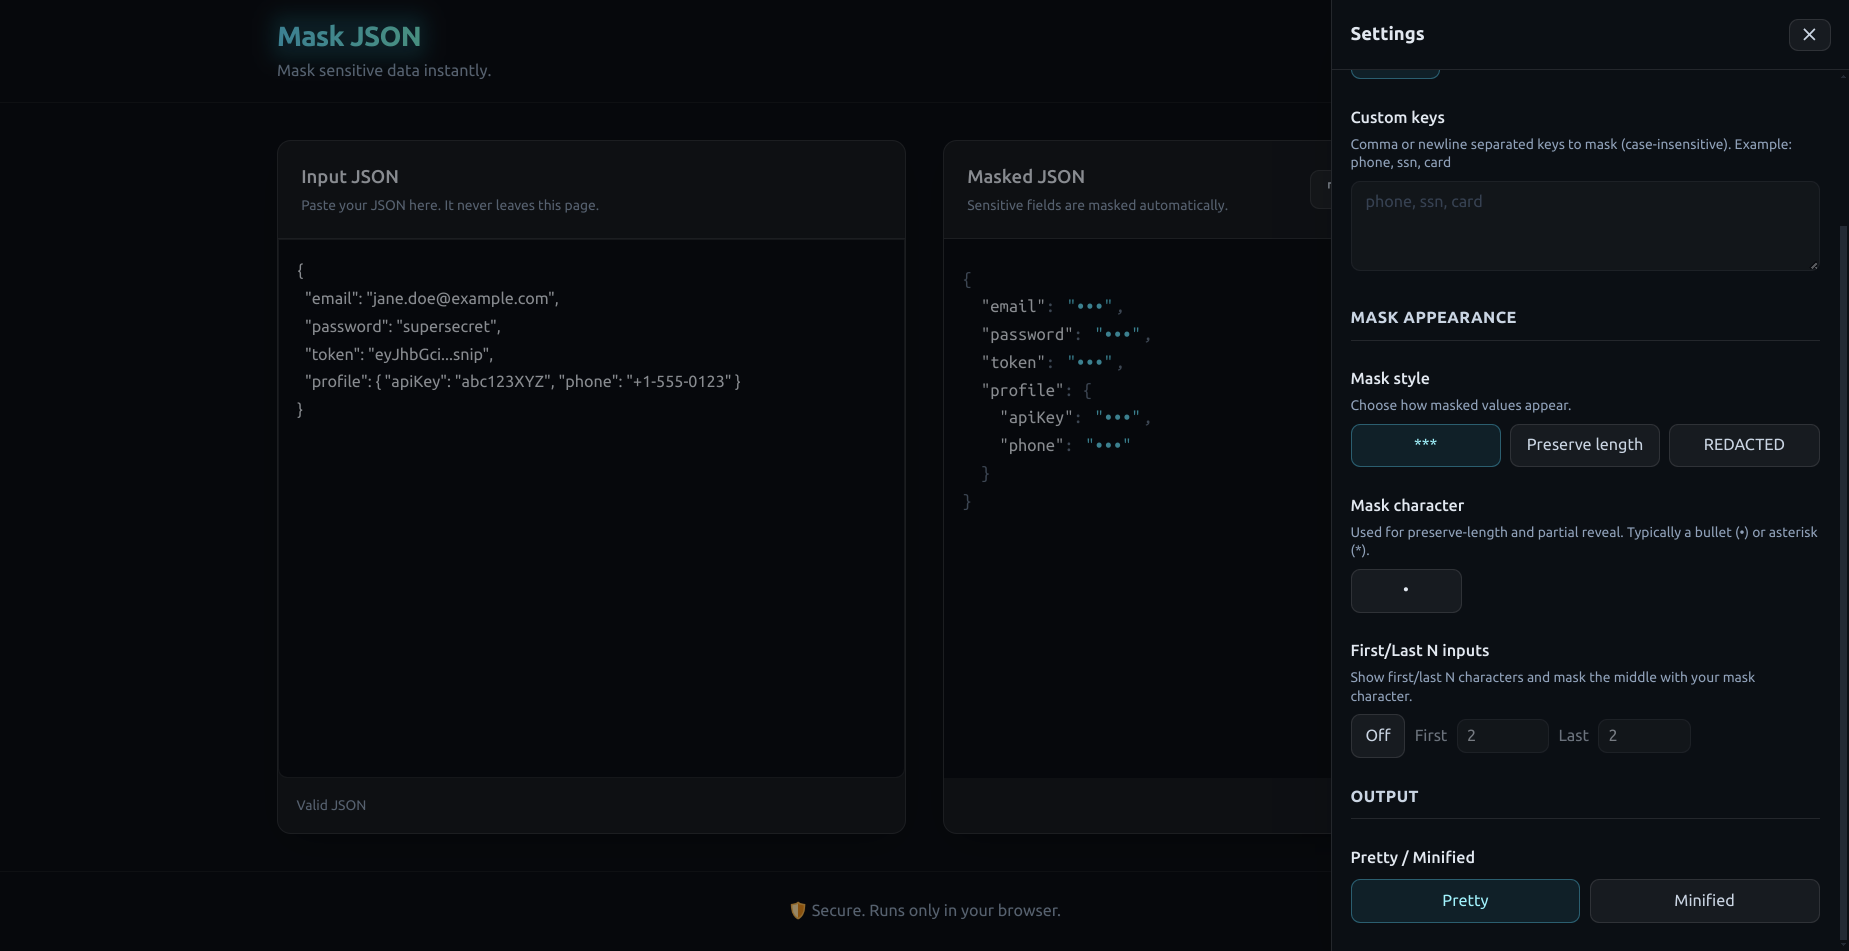Click the Masked JSON heading
This screenshot has height=951, width=1849.
point(1025,177)
